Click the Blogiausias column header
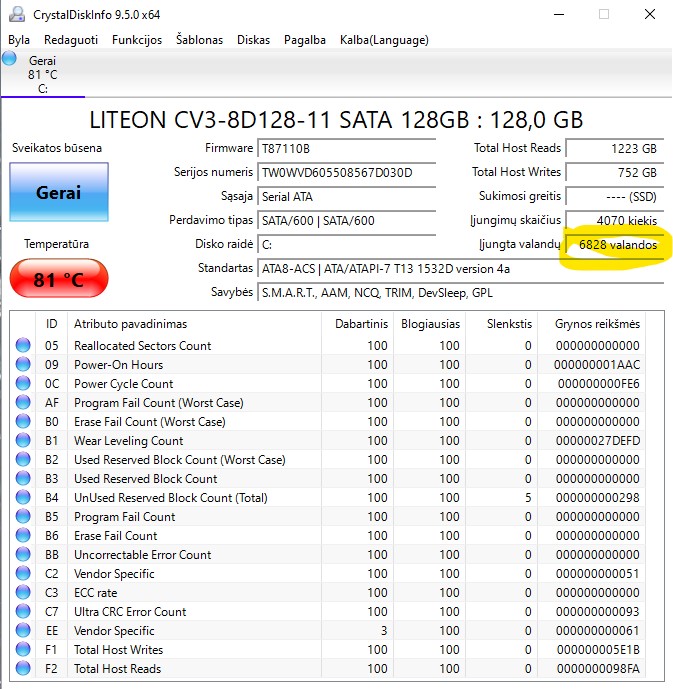673x689 pixels. 430,324
